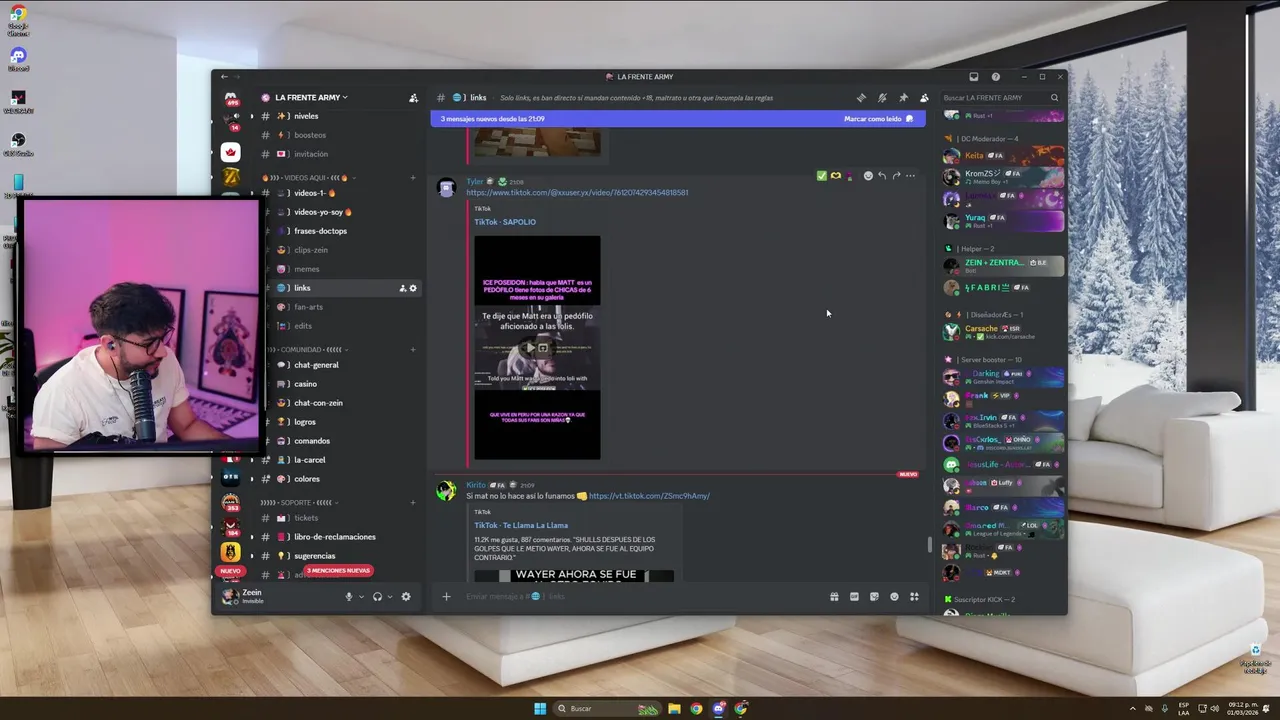Open the Threads icon in channel header
This screenshot has width=1280, height=720.
[x=861, y=98]
